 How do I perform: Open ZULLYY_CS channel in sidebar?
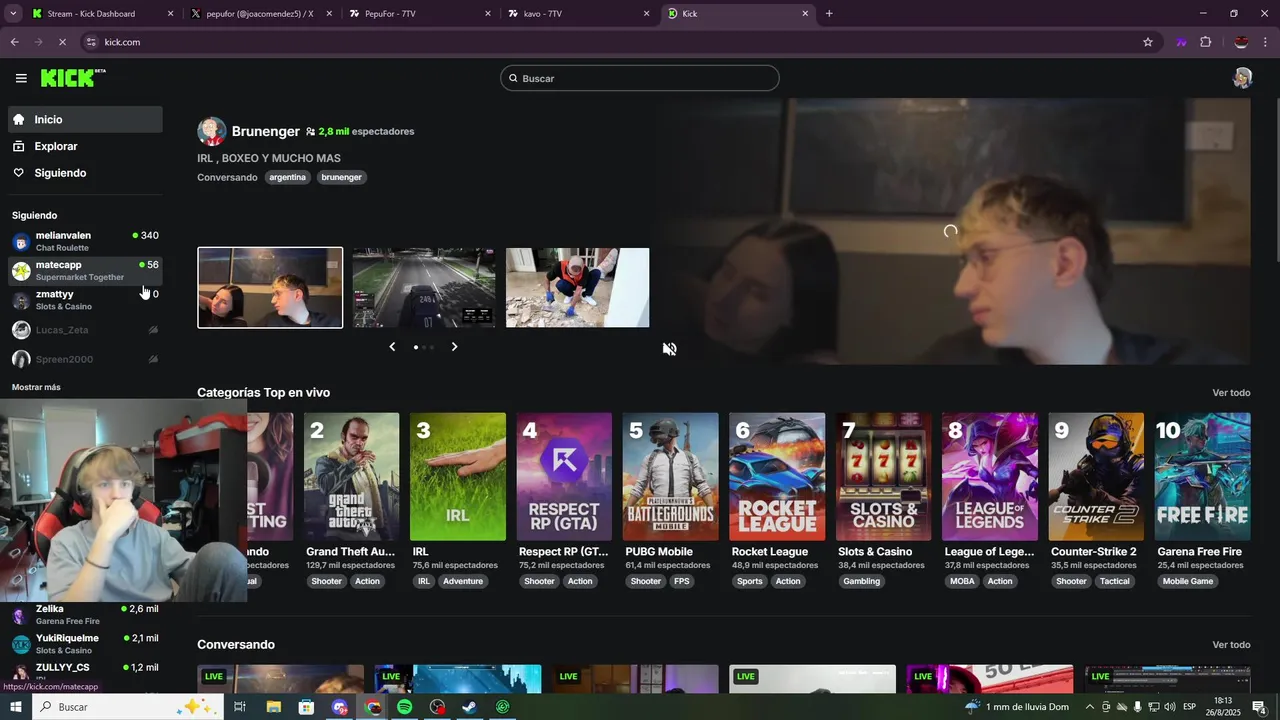tap(86, 673)
